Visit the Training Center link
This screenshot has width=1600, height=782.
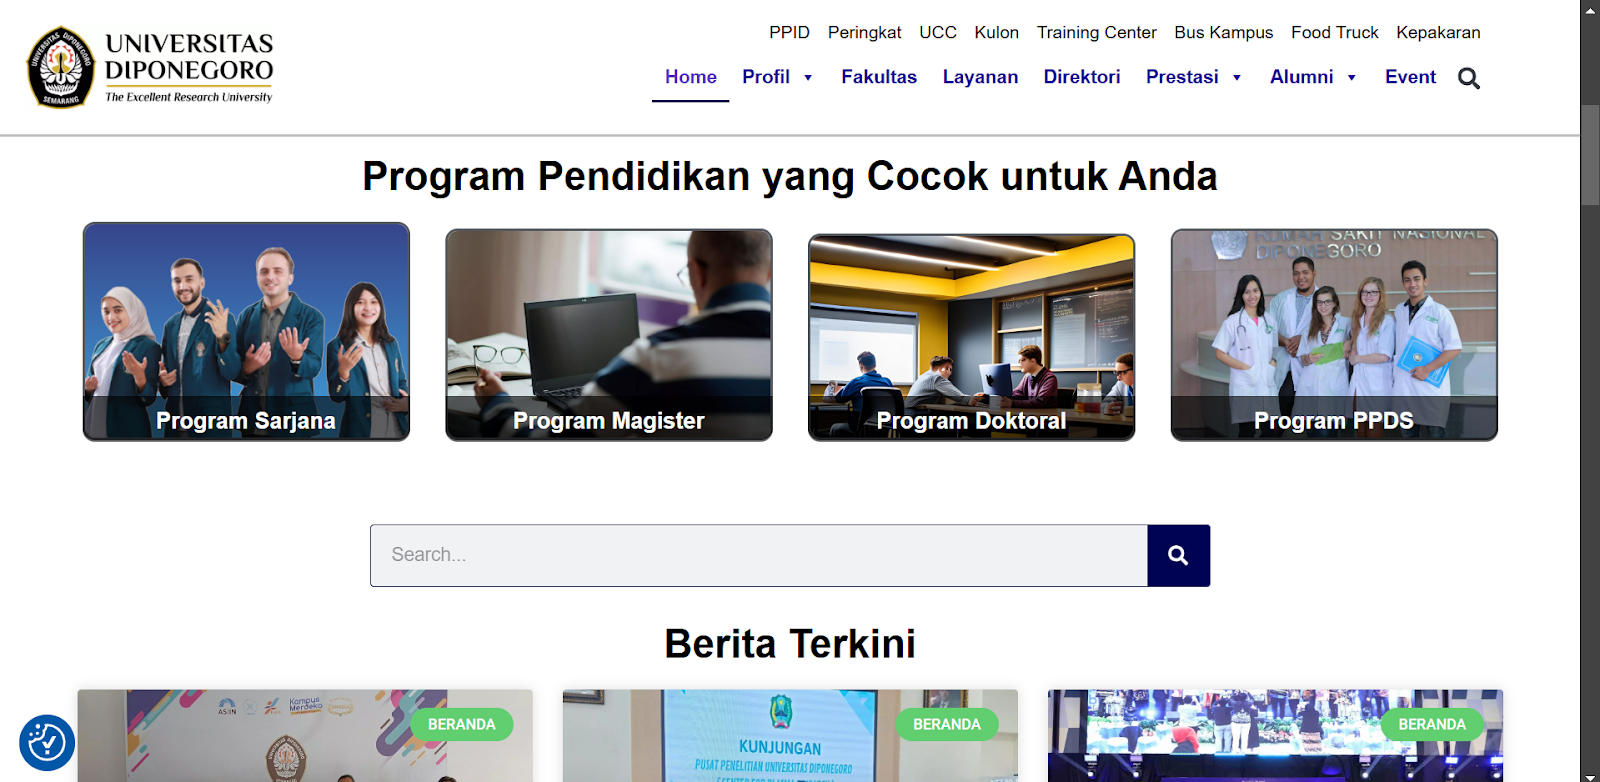coord(1097,32)
